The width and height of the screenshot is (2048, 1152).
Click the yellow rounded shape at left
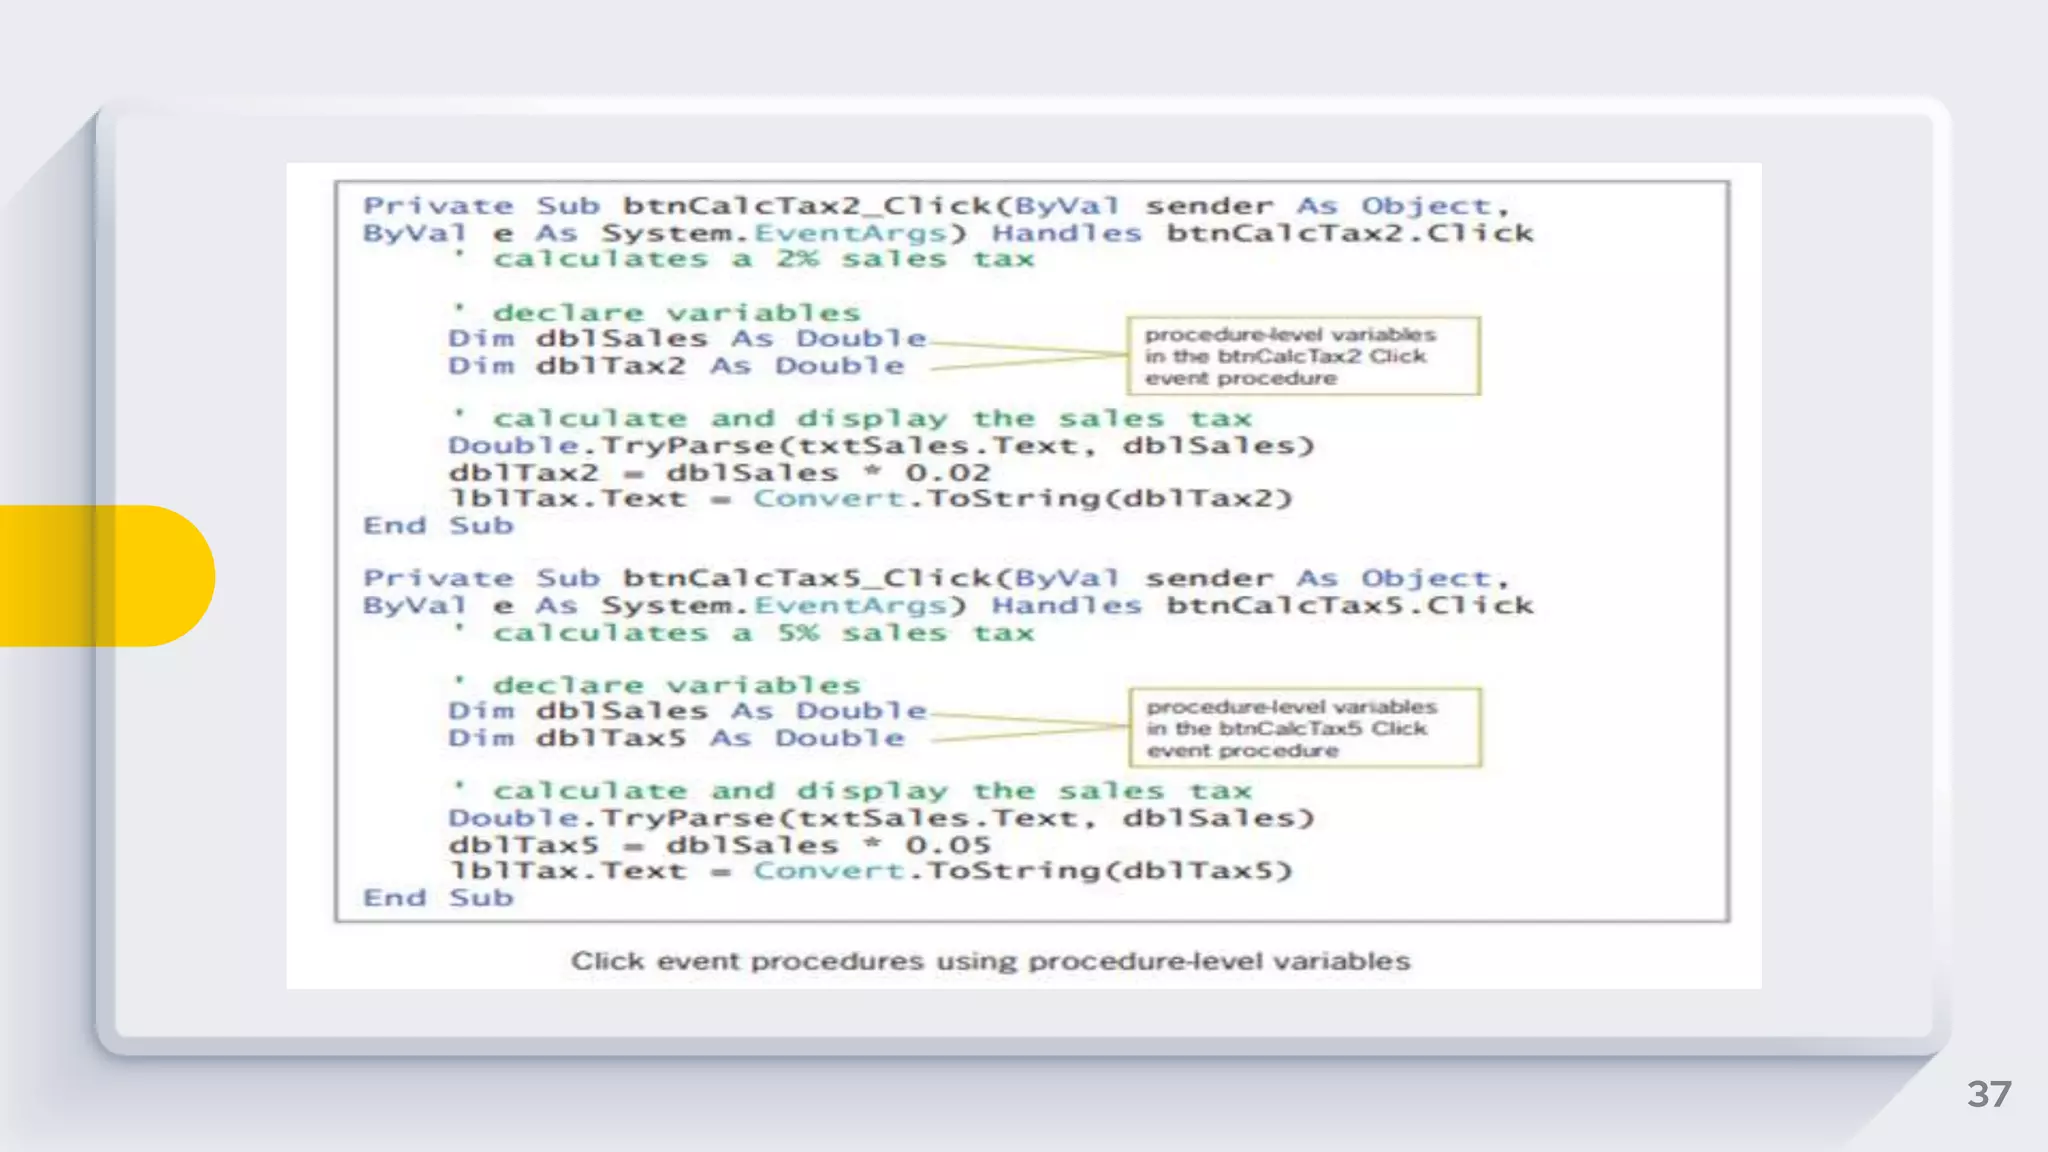coord(105,576)
